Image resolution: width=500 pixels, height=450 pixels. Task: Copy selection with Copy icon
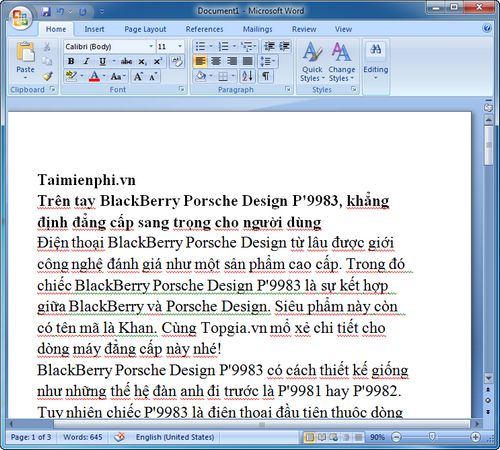[47, 61]
